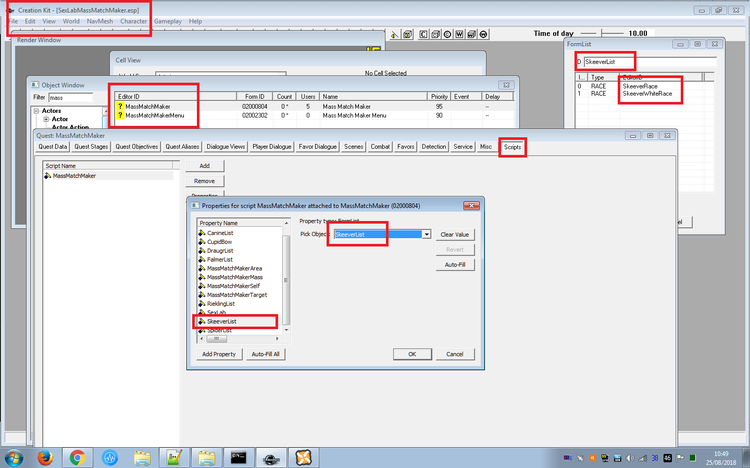Confirm the properties dialog with OK

[x=412, y=354]
